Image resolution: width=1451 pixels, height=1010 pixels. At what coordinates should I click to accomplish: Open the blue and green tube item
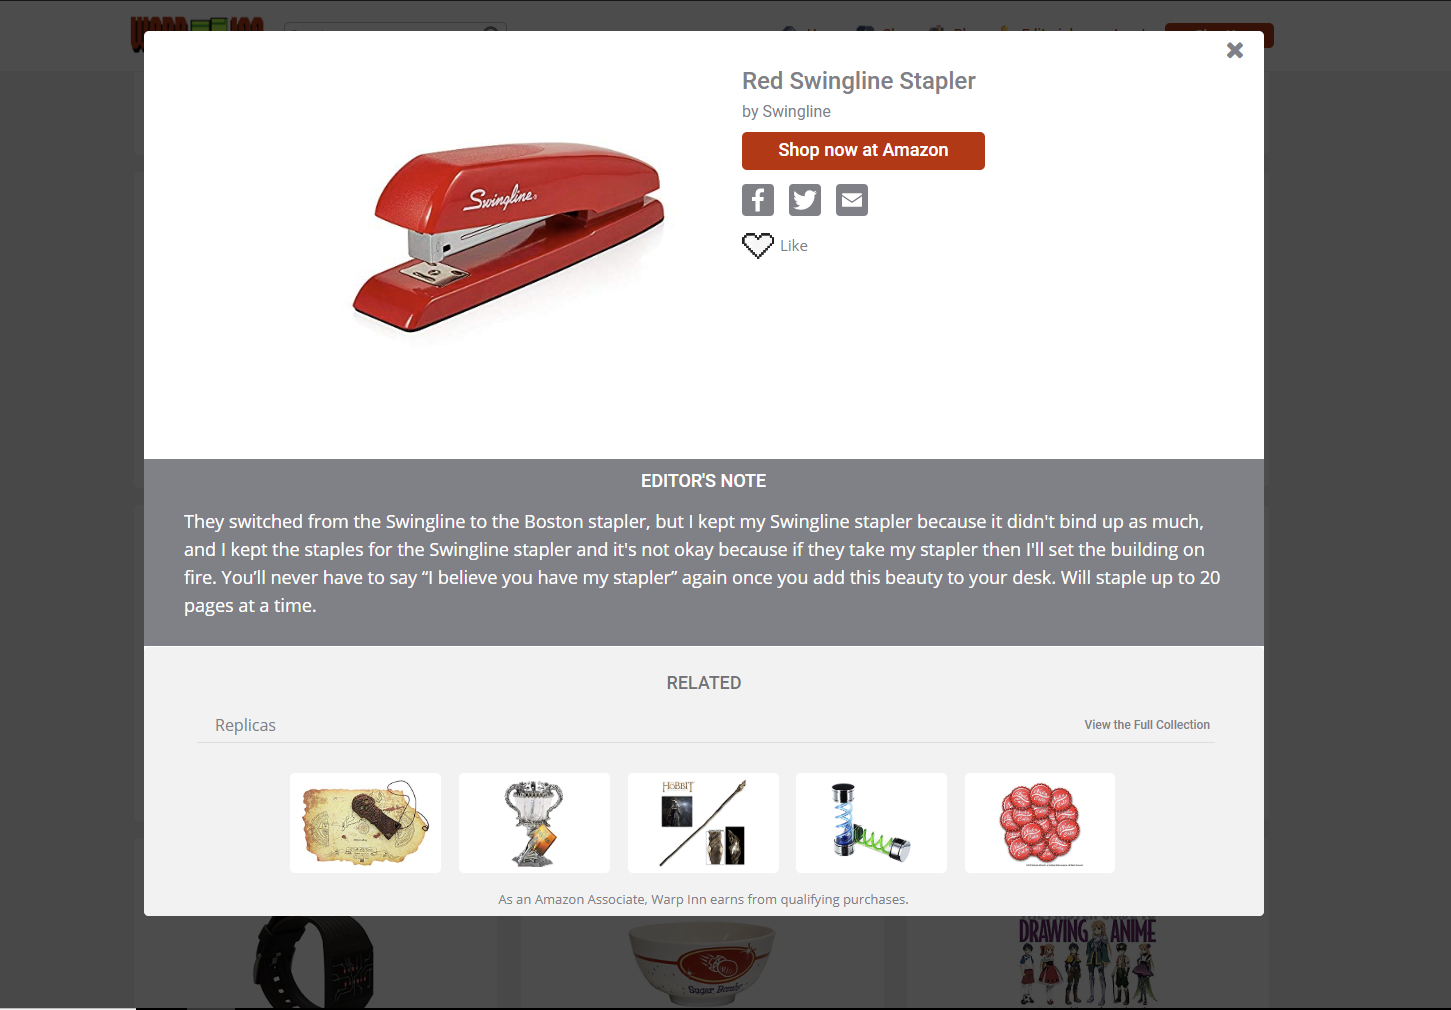coord(871,823)
